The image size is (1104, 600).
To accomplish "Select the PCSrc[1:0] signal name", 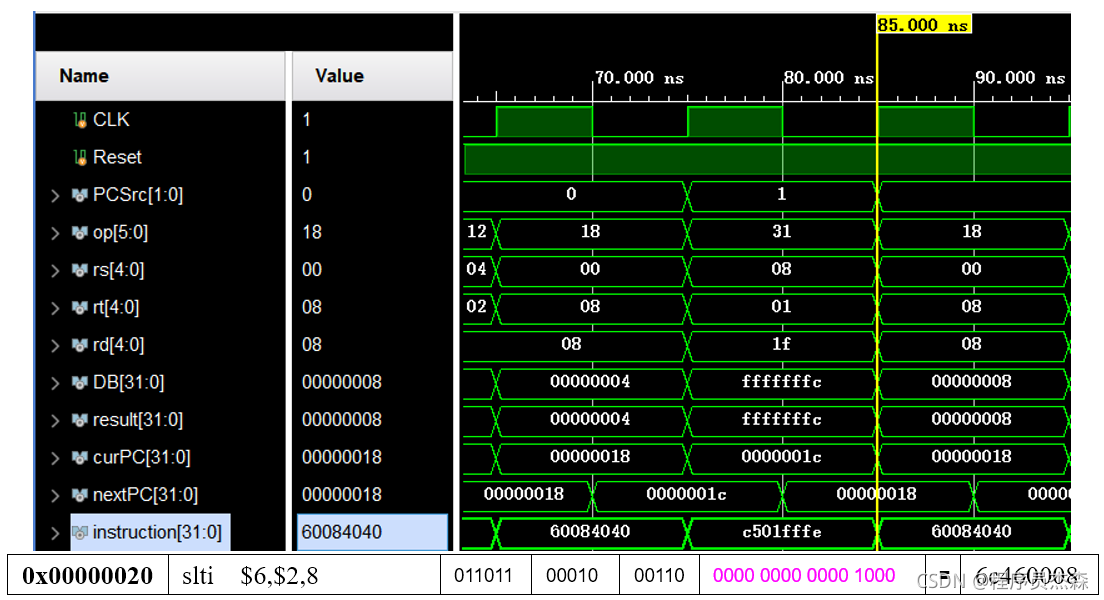I will click(x=138, y=195).
